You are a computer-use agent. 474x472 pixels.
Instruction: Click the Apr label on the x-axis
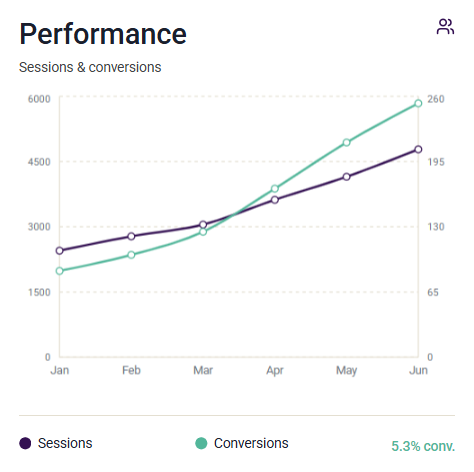click(275, 371)
